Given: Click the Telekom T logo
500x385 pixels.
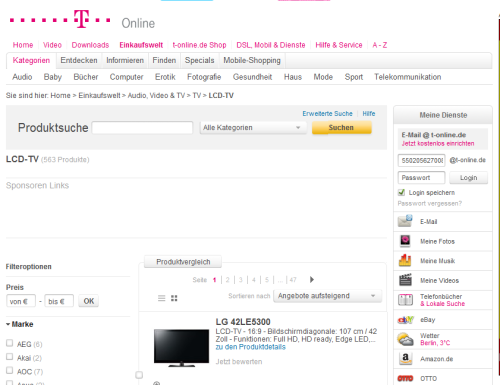Looking at the screenshot, I should 81,19.
